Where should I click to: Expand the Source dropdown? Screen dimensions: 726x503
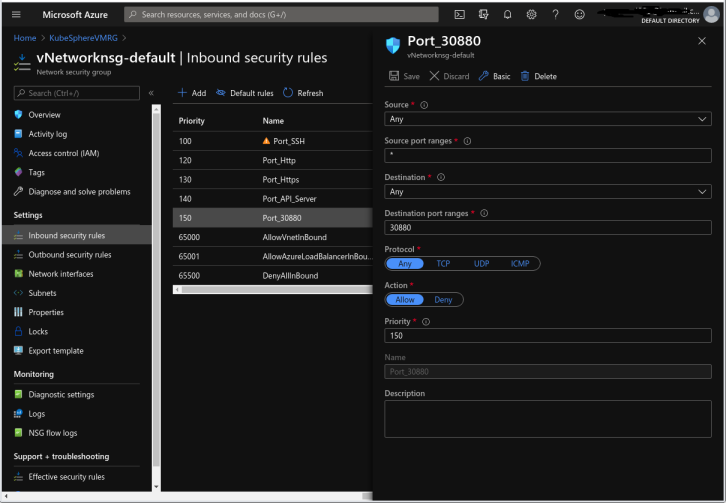pos(547,119)
